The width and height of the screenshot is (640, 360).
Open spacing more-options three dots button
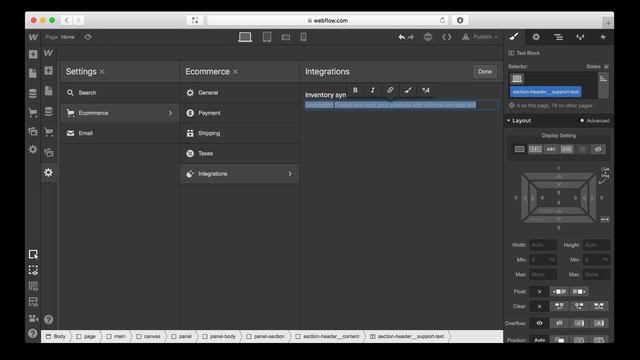[x=604, y=220]
